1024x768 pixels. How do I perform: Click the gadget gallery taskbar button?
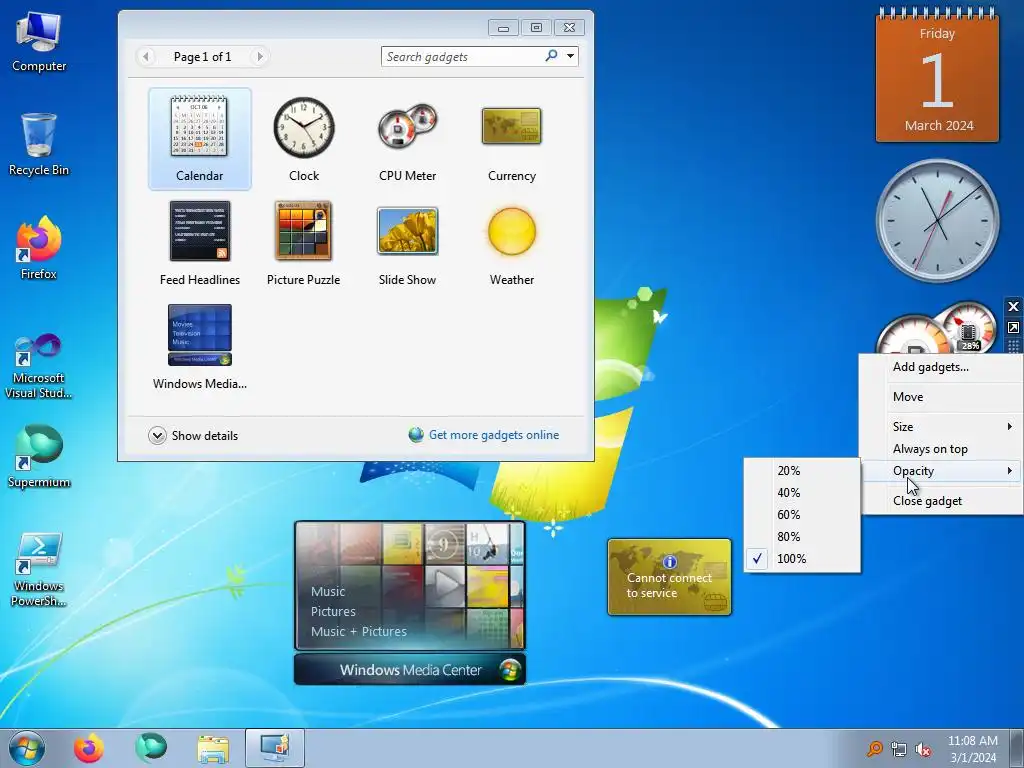(275, 748)
